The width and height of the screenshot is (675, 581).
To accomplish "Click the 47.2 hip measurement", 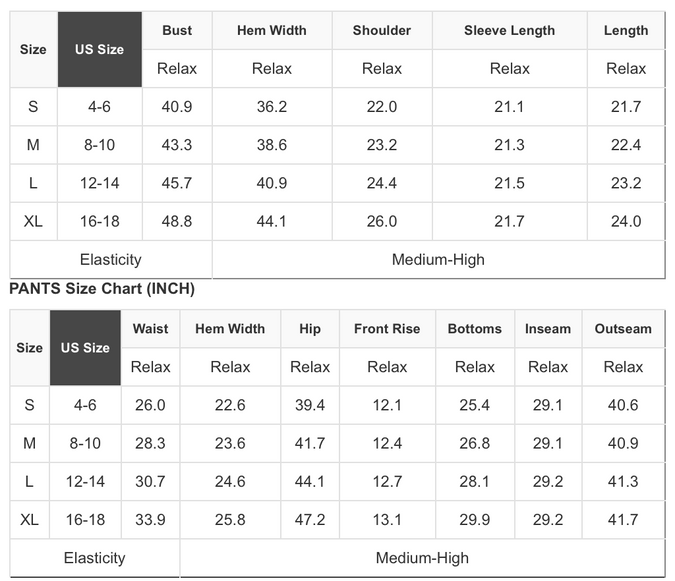I will pyautogui.click(x=310, y=519).
